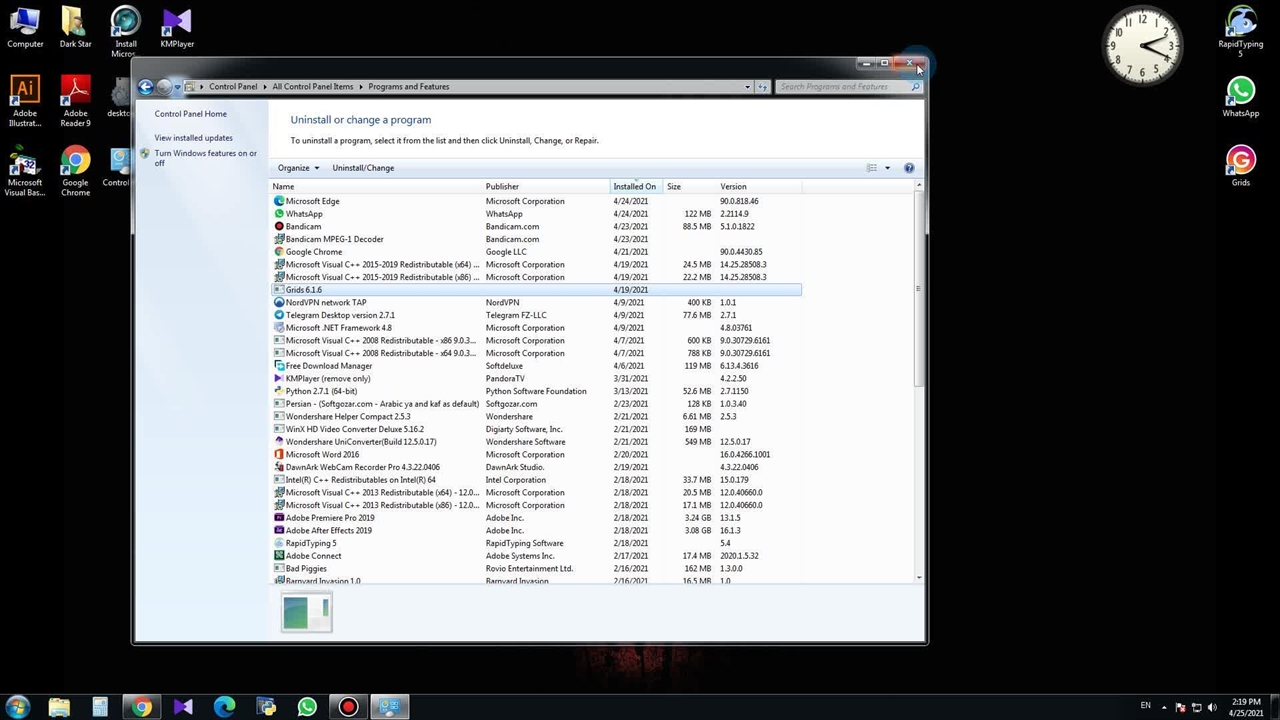Open View installed updates link

194,138
